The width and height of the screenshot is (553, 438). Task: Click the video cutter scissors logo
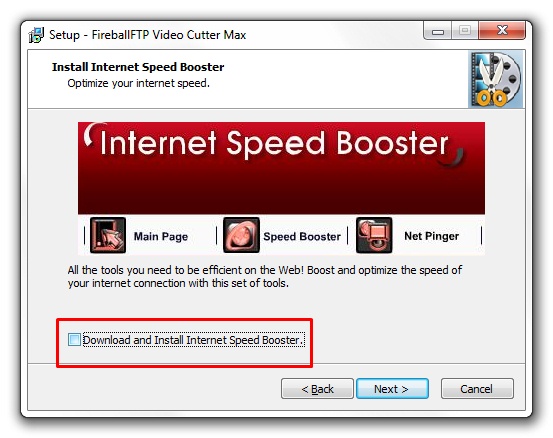496,79
